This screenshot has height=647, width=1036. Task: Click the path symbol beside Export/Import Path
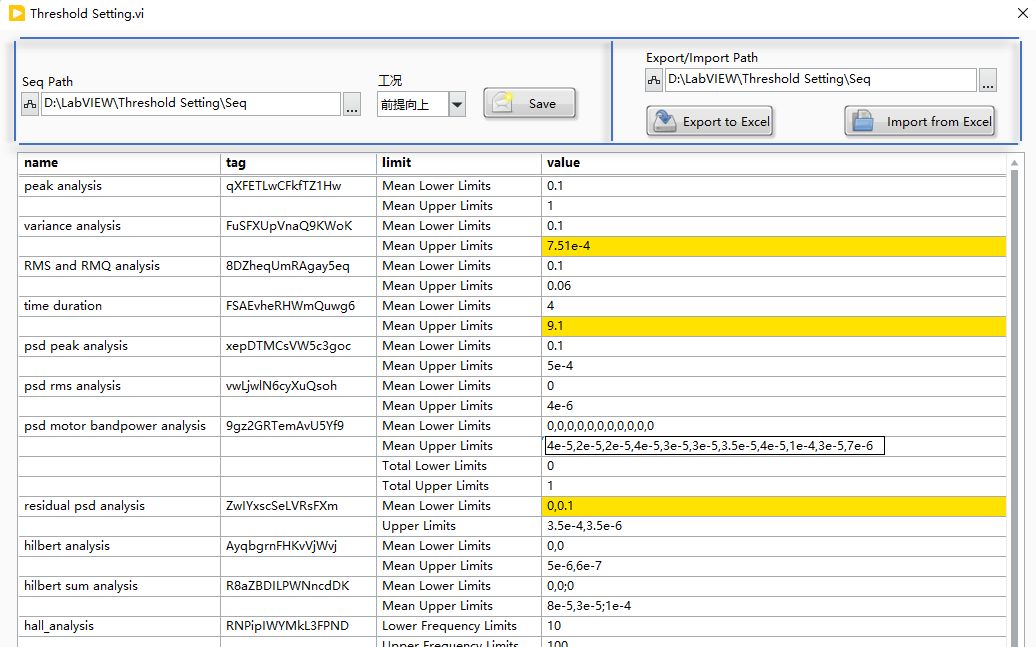tap(656, 78)
